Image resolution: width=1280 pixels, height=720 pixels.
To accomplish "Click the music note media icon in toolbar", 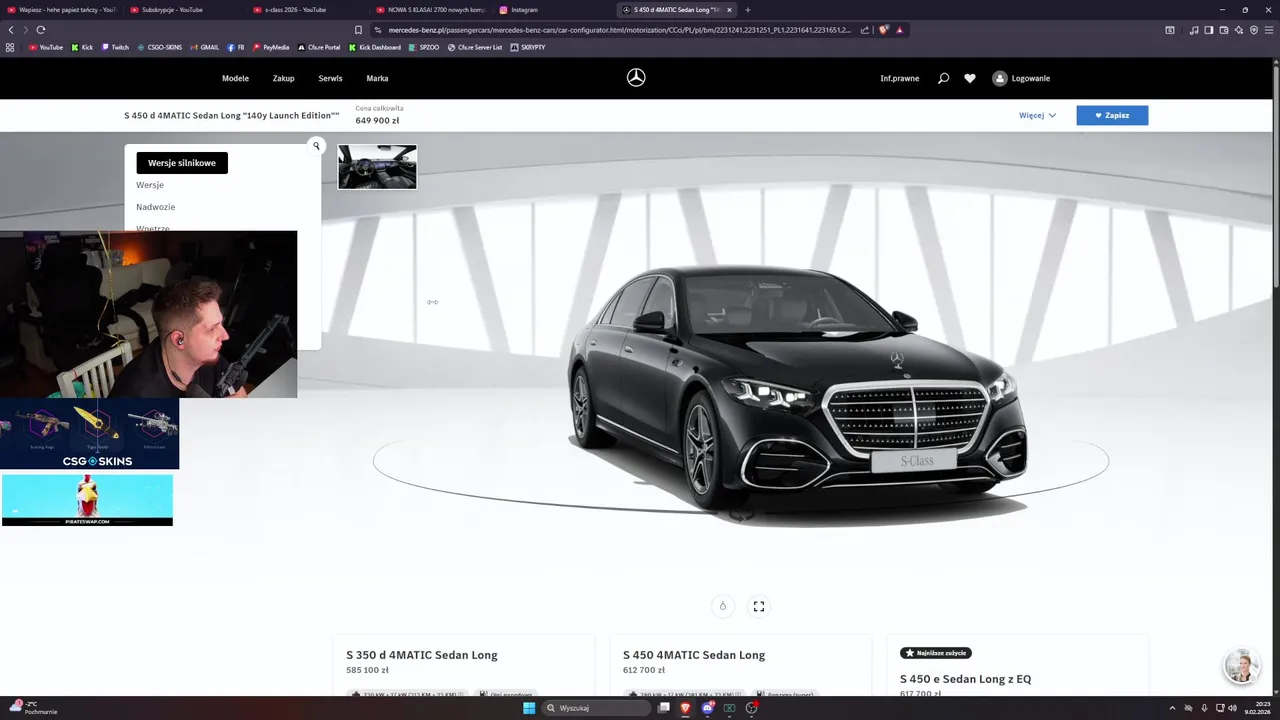I will (1194, 30).
